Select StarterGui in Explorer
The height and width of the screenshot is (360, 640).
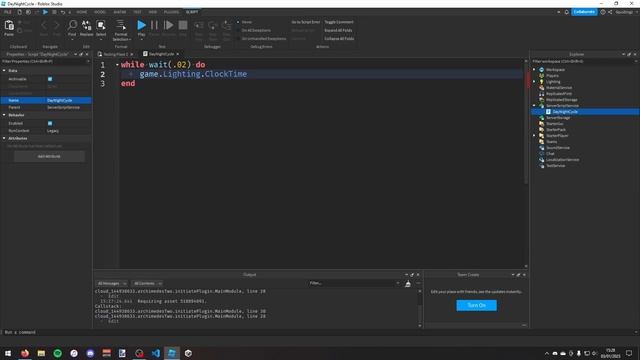554,124
